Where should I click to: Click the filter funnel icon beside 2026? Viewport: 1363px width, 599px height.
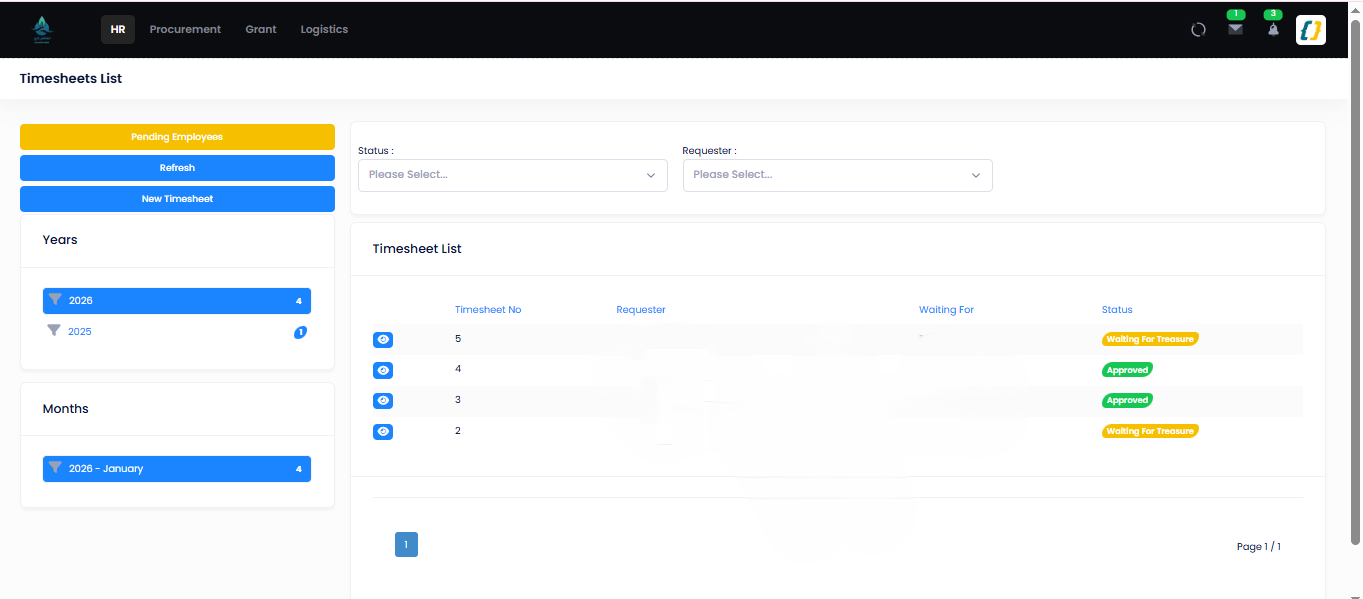55,300
